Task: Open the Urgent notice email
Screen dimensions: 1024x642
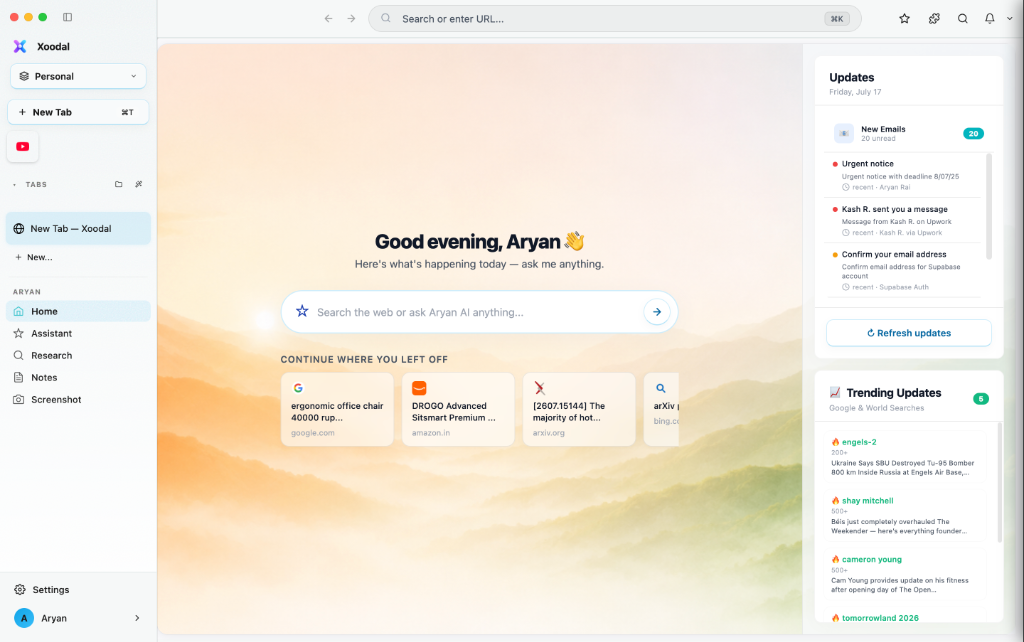Action: tap(905, 175)
